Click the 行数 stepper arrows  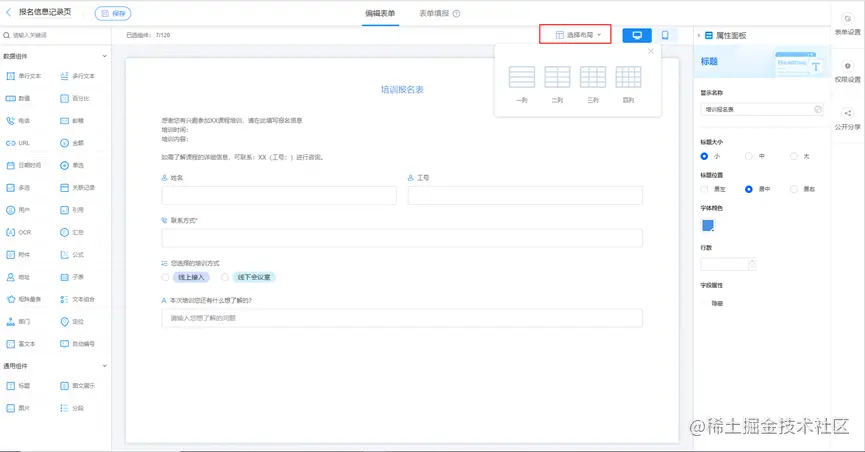click(752, 264)
